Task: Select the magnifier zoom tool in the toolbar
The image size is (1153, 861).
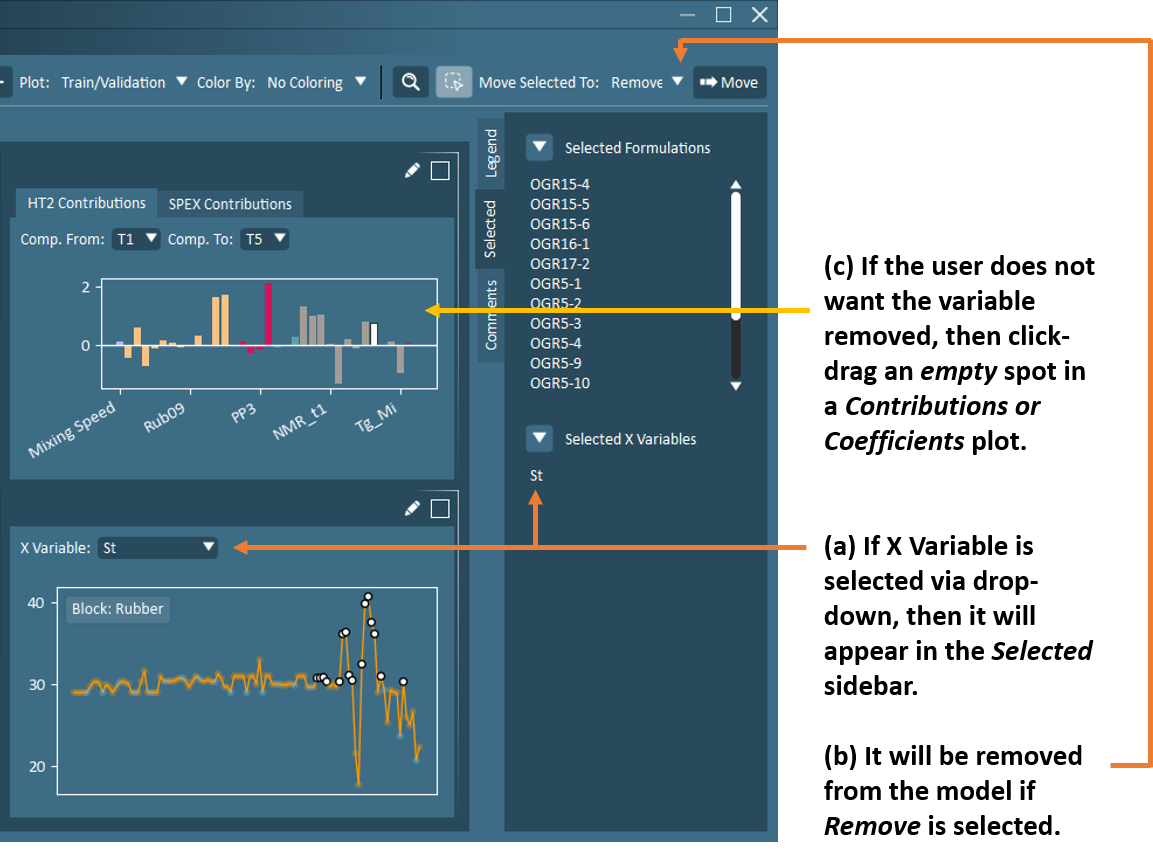Action: (410, 82)
